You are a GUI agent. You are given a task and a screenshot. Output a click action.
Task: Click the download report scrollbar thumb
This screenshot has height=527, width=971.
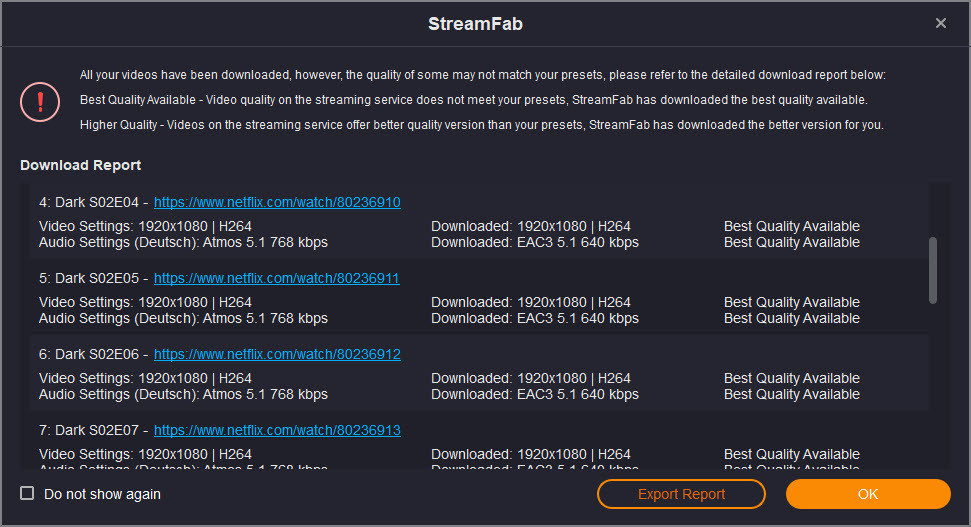[x=933, y=271]
